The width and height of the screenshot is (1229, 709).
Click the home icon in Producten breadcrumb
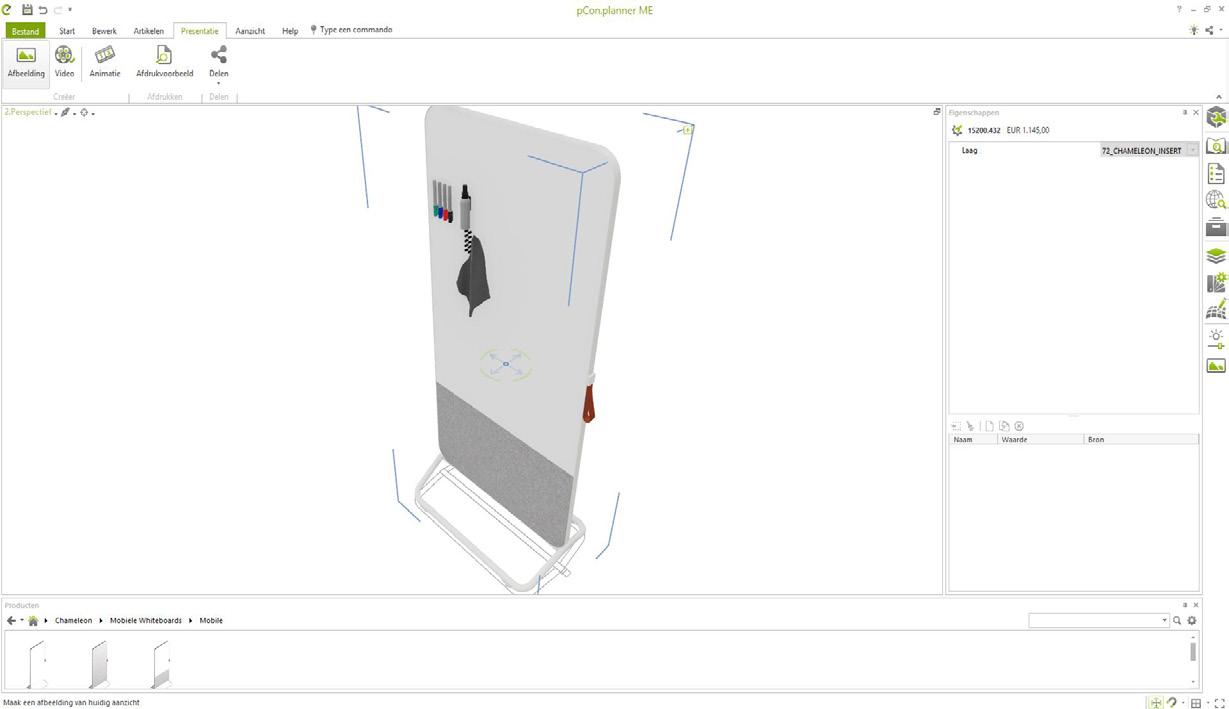[x=33, y=621]
